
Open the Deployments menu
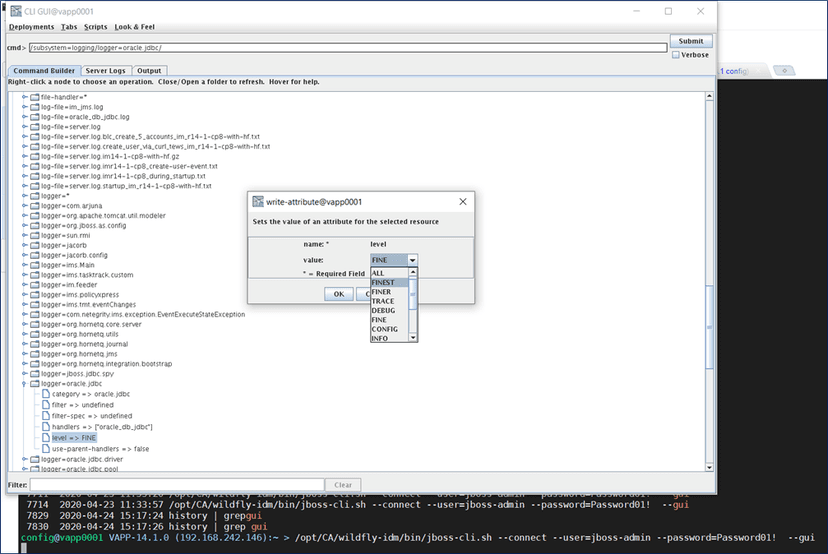31,27
